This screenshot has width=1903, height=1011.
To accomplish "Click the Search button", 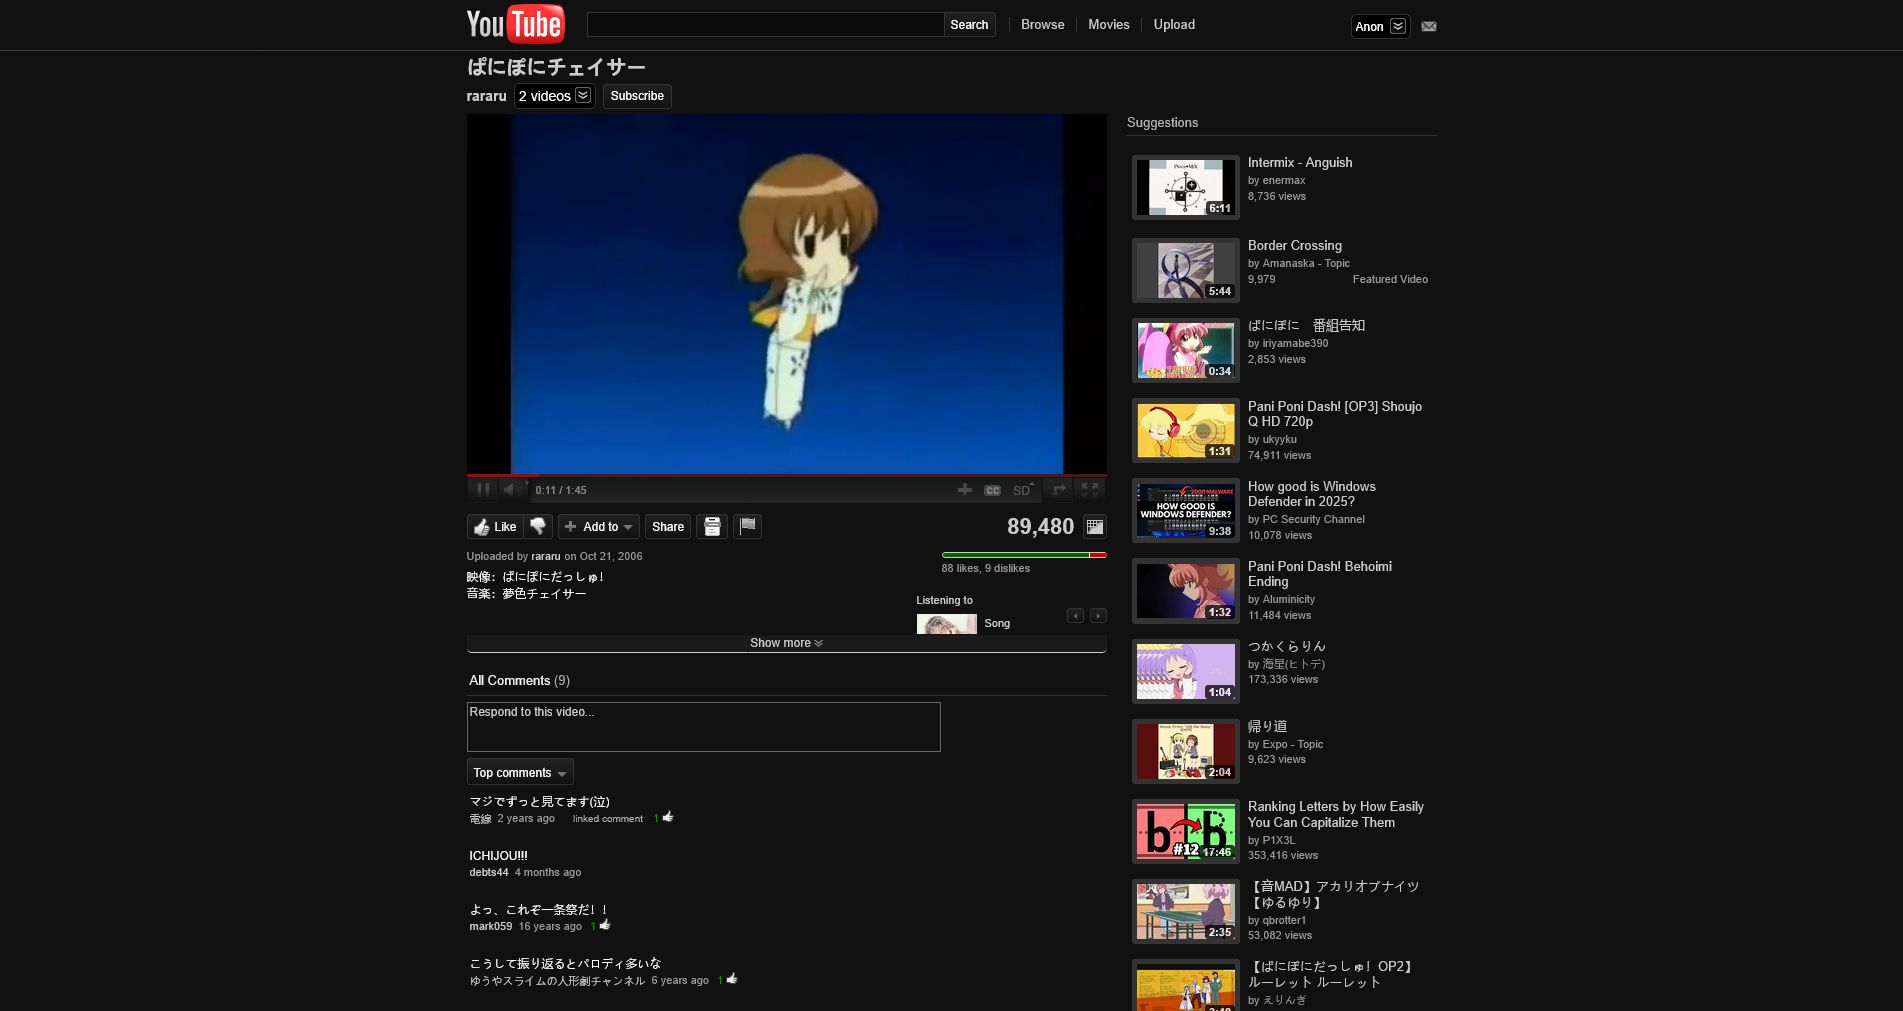I will [x=969, y=24].
